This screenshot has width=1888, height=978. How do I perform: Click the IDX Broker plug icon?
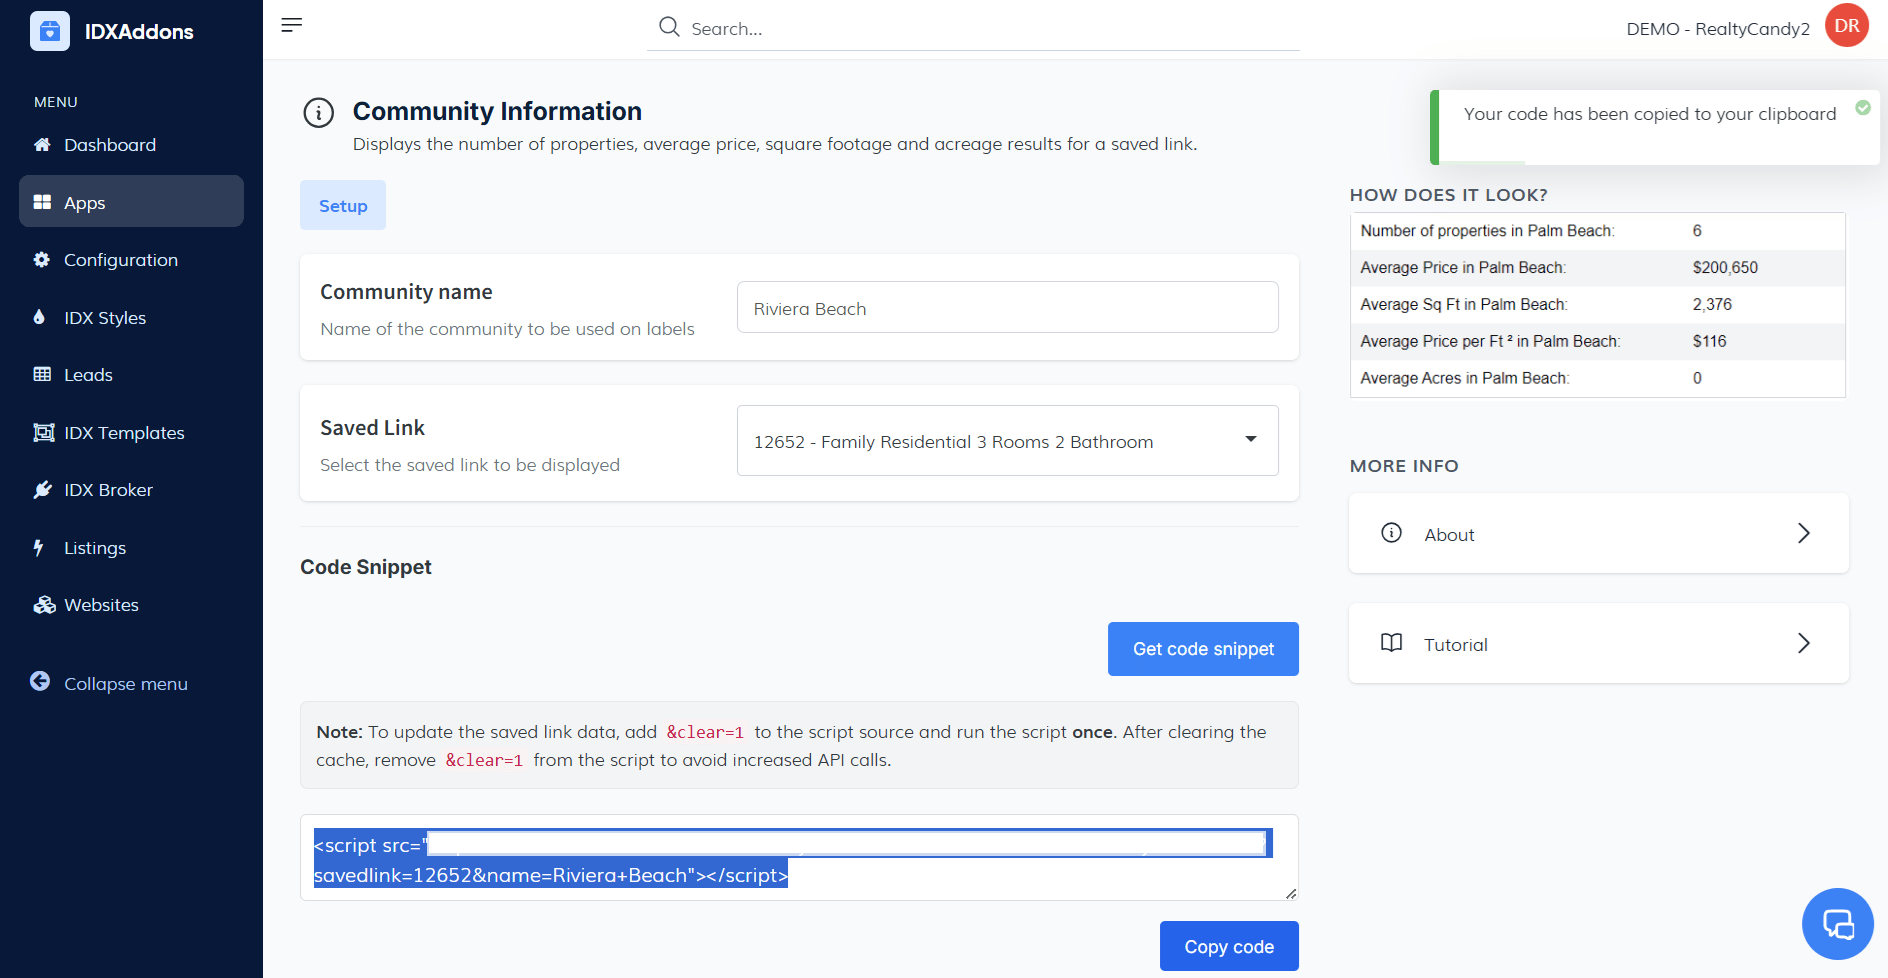(42, 490)
